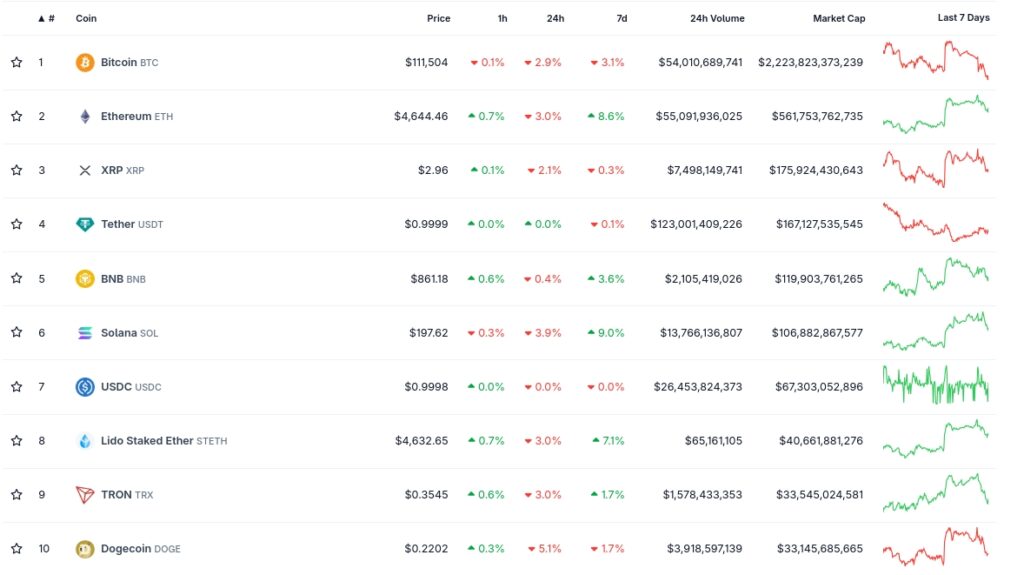The height and width of the screenshot is (575, 1024).
Task: Open the Lido Staked Ether STETH link
Action: (x=164, y=441)
